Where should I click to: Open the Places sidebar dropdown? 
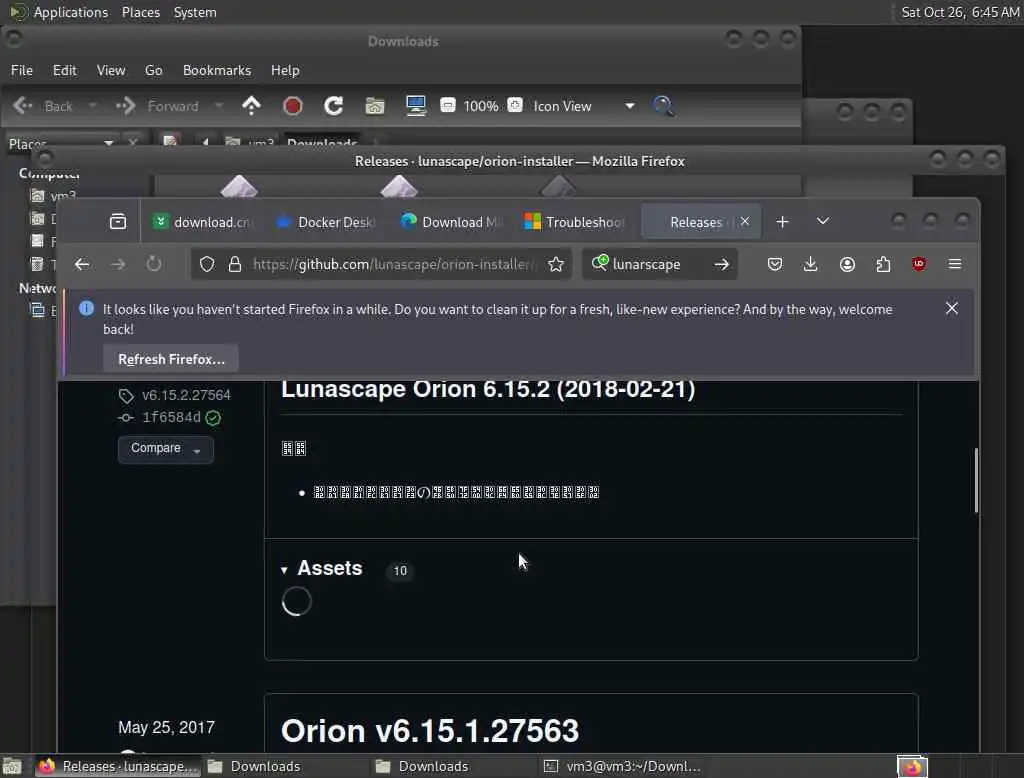[x=61, y=143]
